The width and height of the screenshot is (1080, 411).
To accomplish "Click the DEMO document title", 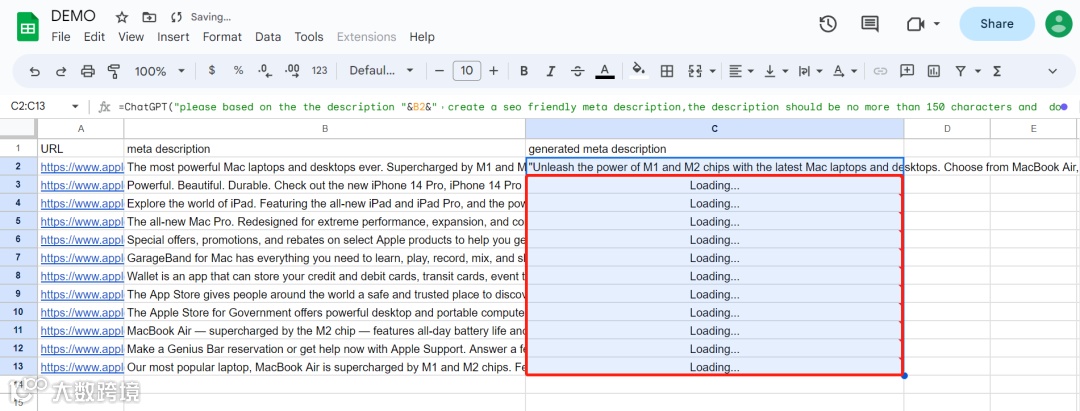I will coord(74,17).
